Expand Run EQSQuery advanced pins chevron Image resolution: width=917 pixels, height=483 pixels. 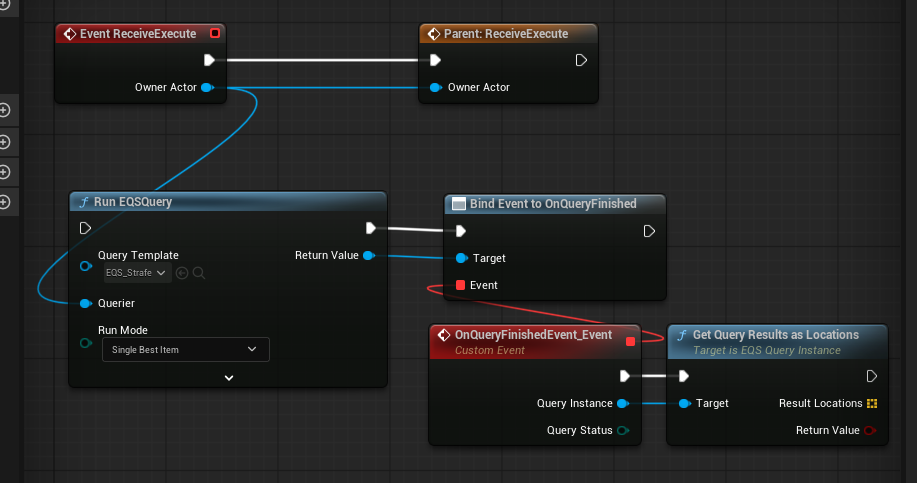coord(229,378)
